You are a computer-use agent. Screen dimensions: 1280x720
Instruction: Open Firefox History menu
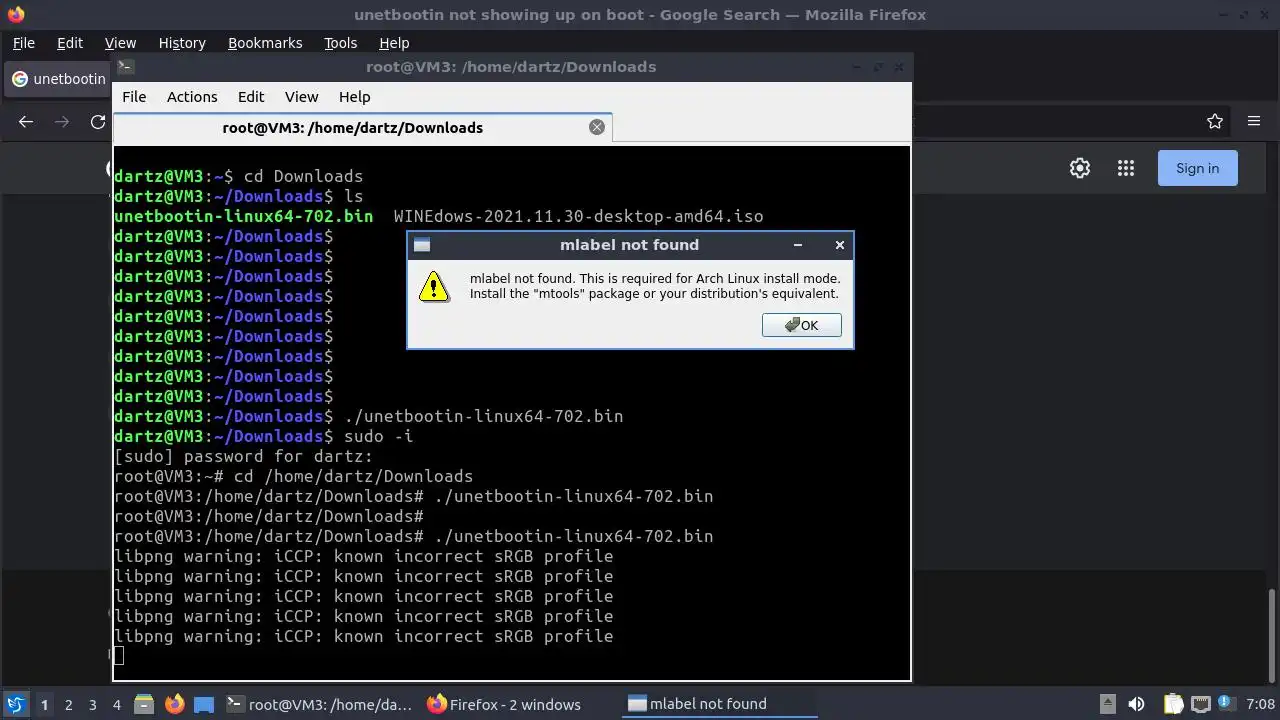(x=182, y=43)
